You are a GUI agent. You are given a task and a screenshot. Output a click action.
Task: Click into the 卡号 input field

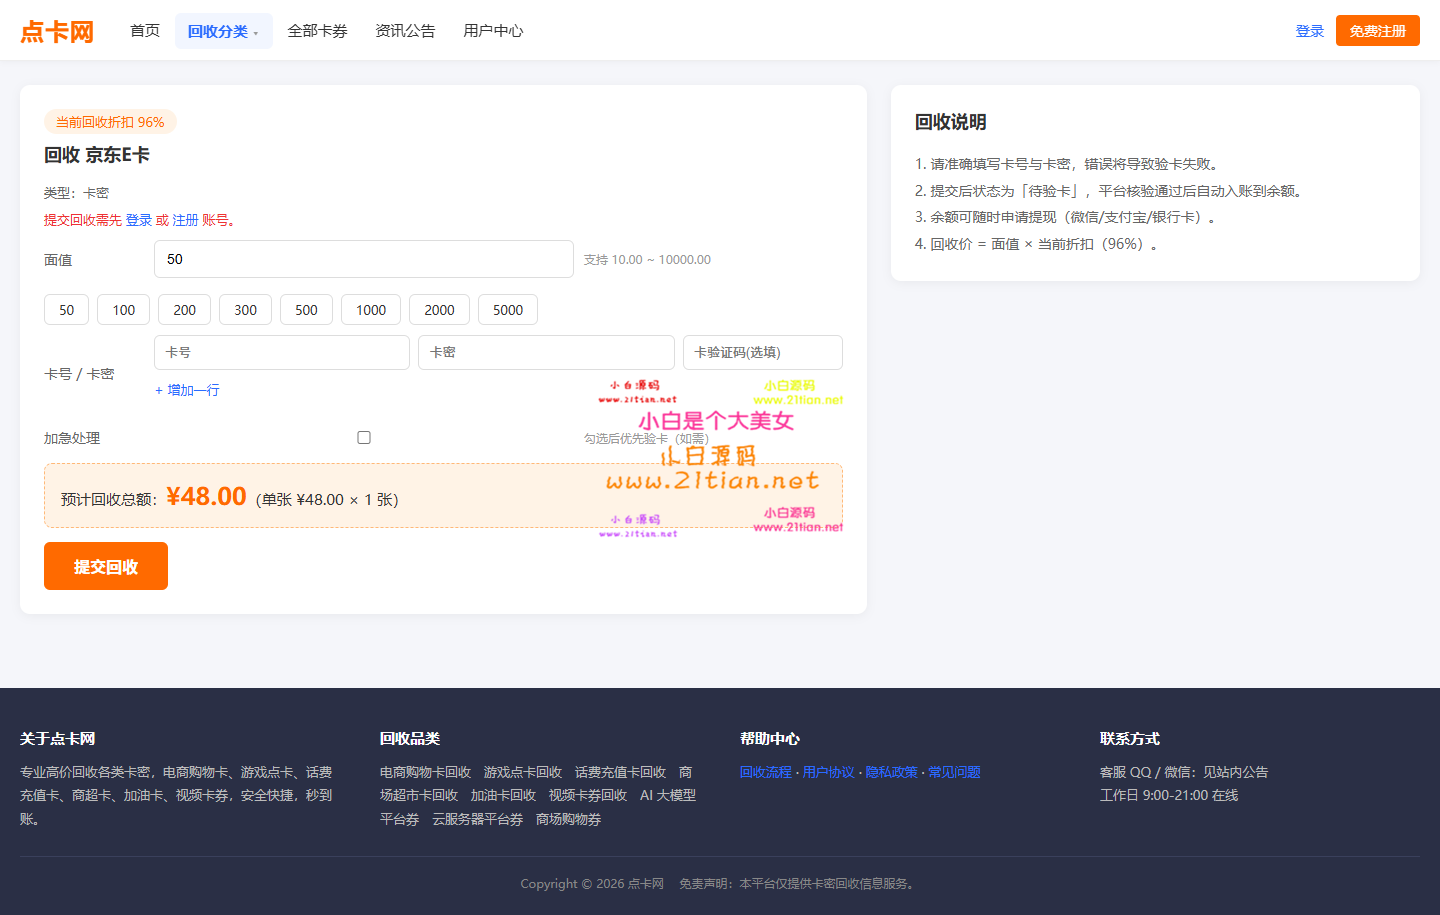(282, 352)
